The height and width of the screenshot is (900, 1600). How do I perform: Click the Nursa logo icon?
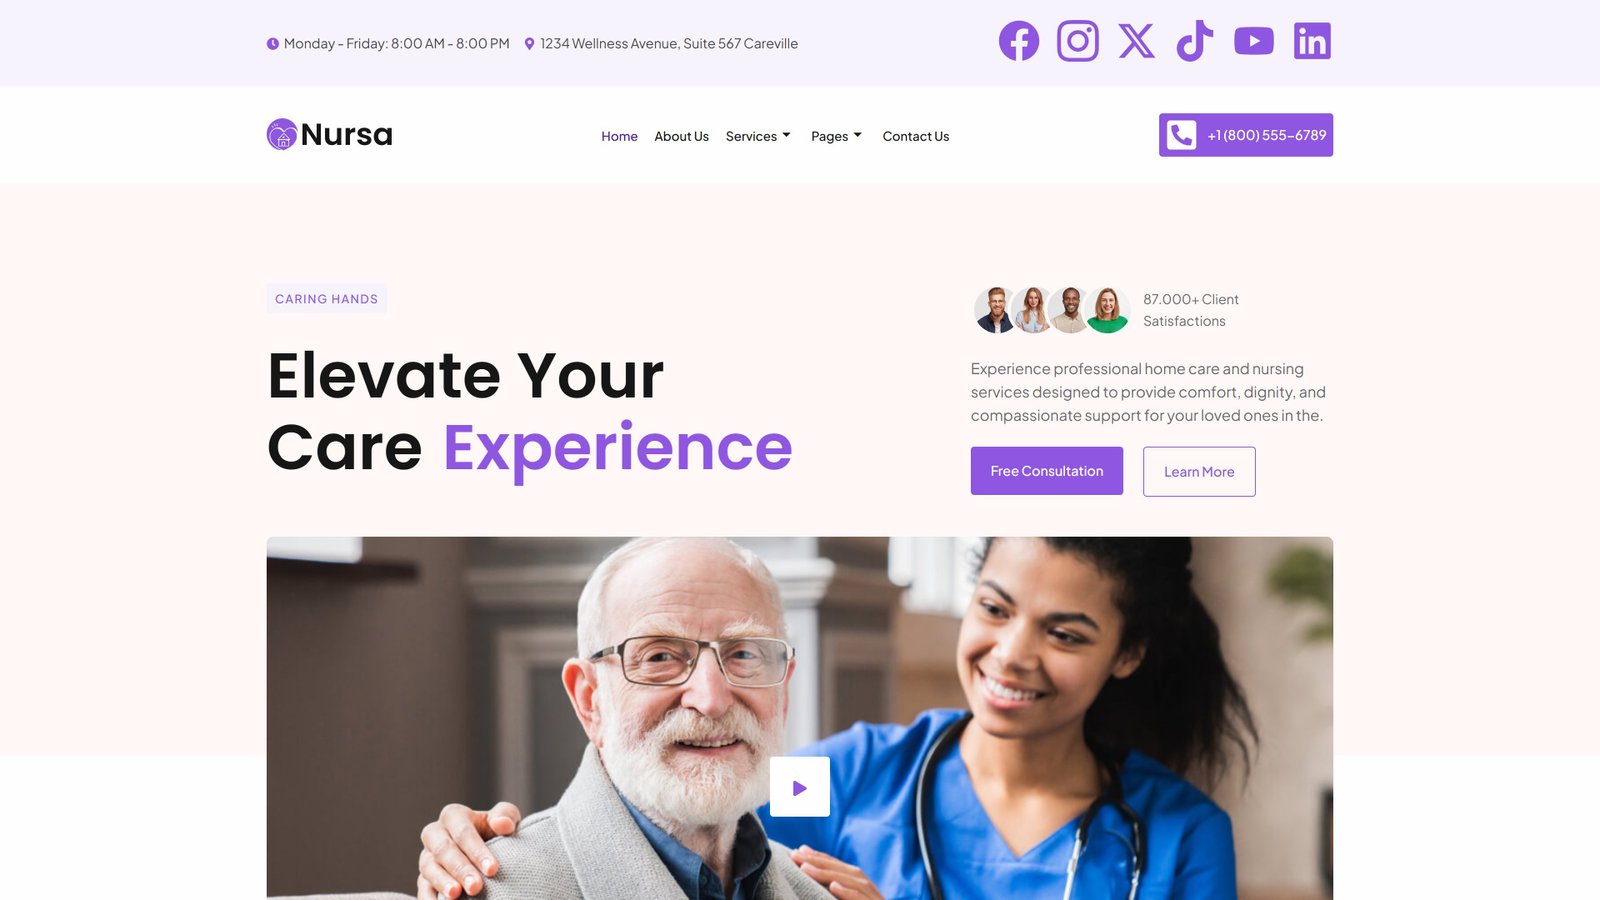click(282, 134)
